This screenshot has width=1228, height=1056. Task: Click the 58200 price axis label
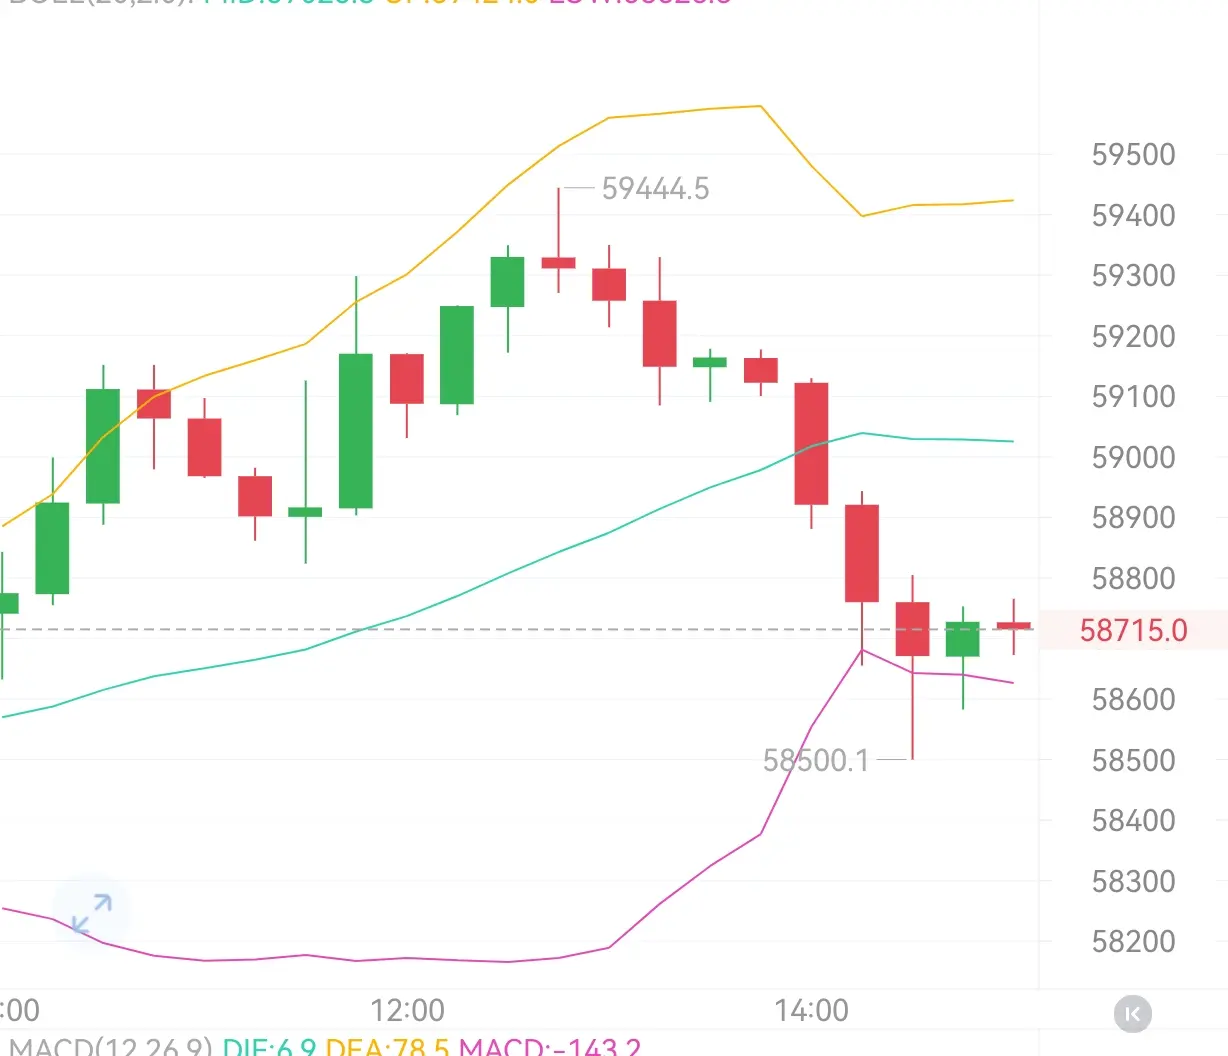point(1133,941)
